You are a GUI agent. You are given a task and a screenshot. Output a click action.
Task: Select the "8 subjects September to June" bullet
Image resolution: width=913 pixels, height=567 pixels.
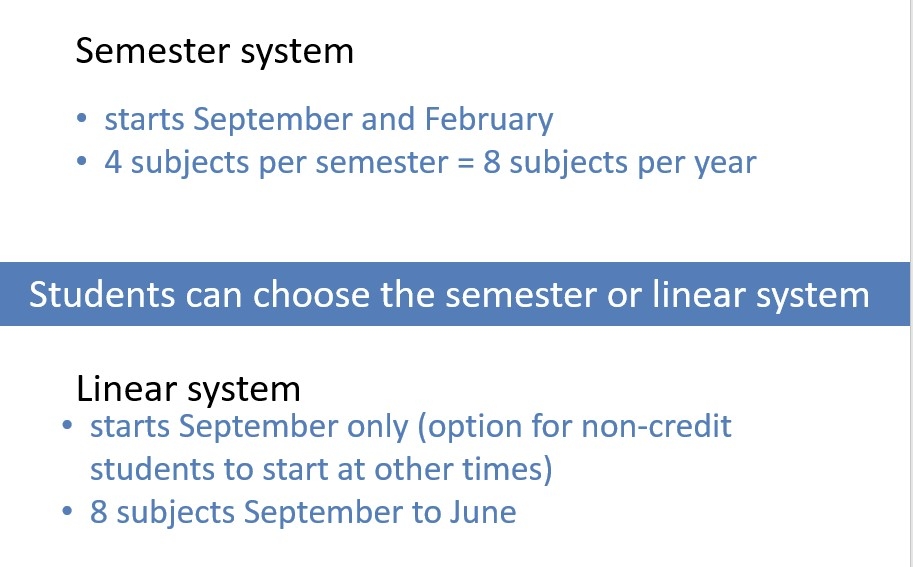303,512
